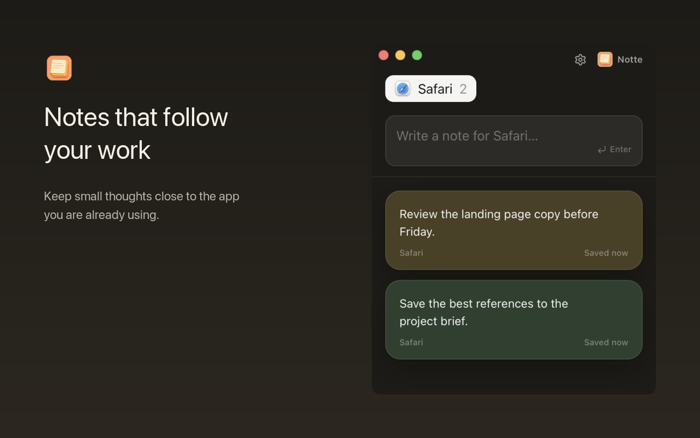Focus the 'Write a note for Safari...' field
The width and height of the screenshot is (700, 438).
pyautogui.click(x=514, y=141)
